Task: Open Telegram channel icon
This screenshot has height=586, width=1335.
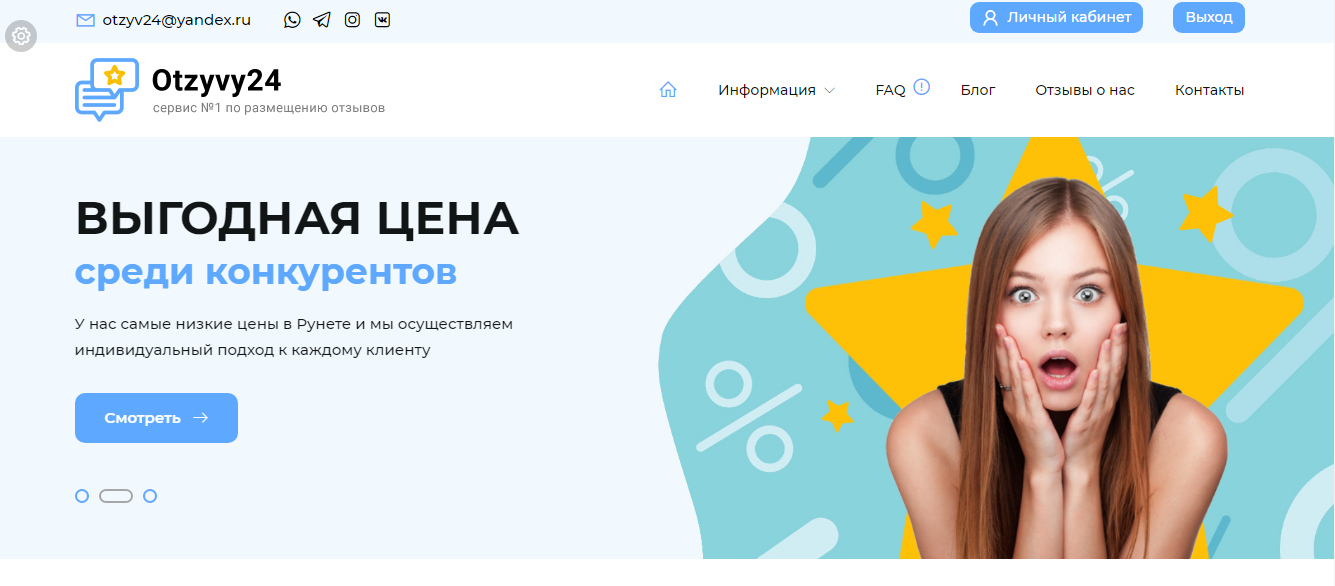Action: tap(322, 19)
